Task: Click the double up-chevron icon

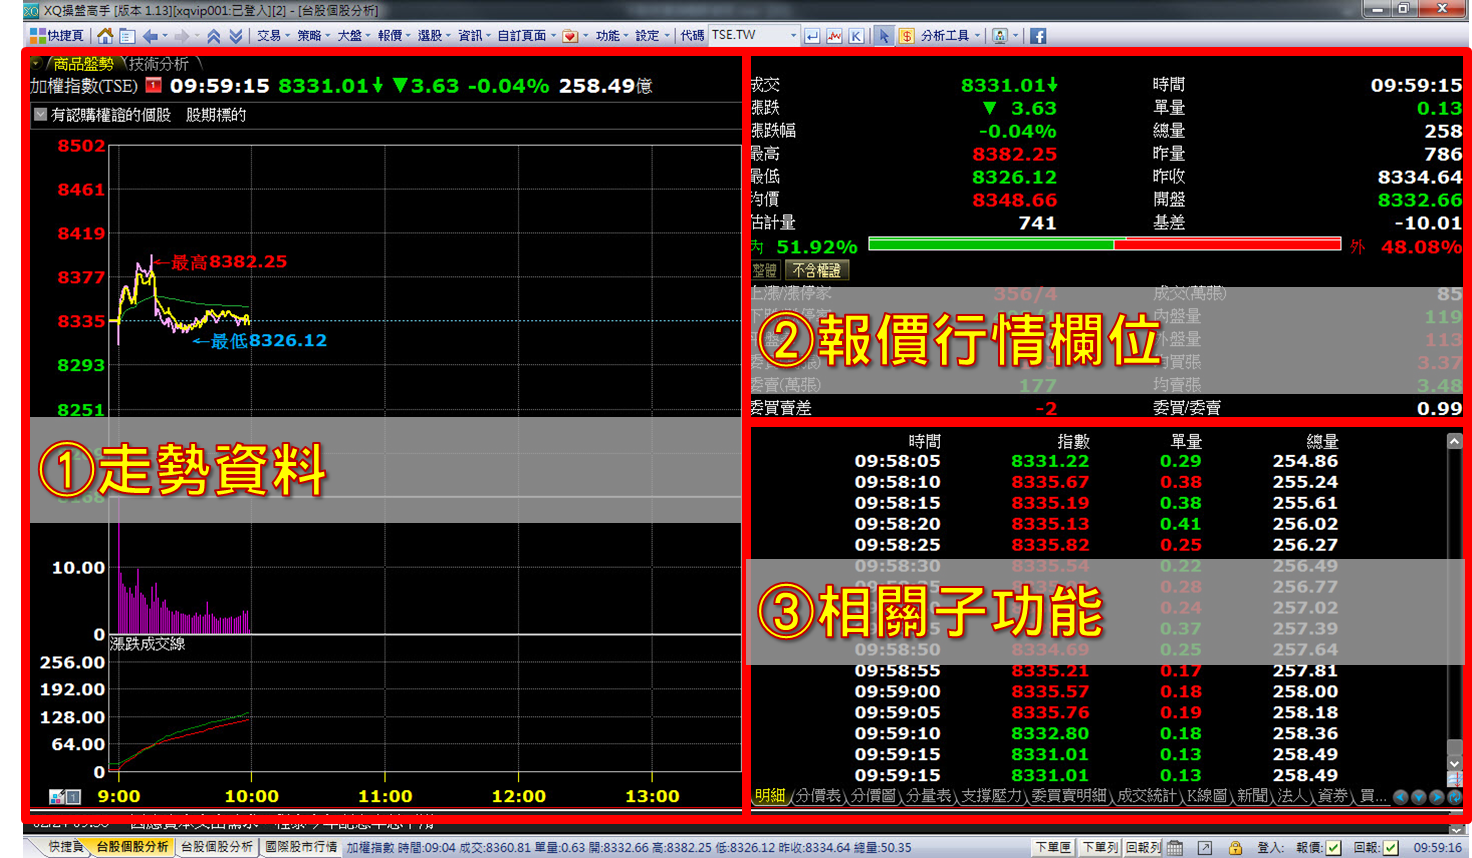Action: pyautogui.click(x=214, y=36)
